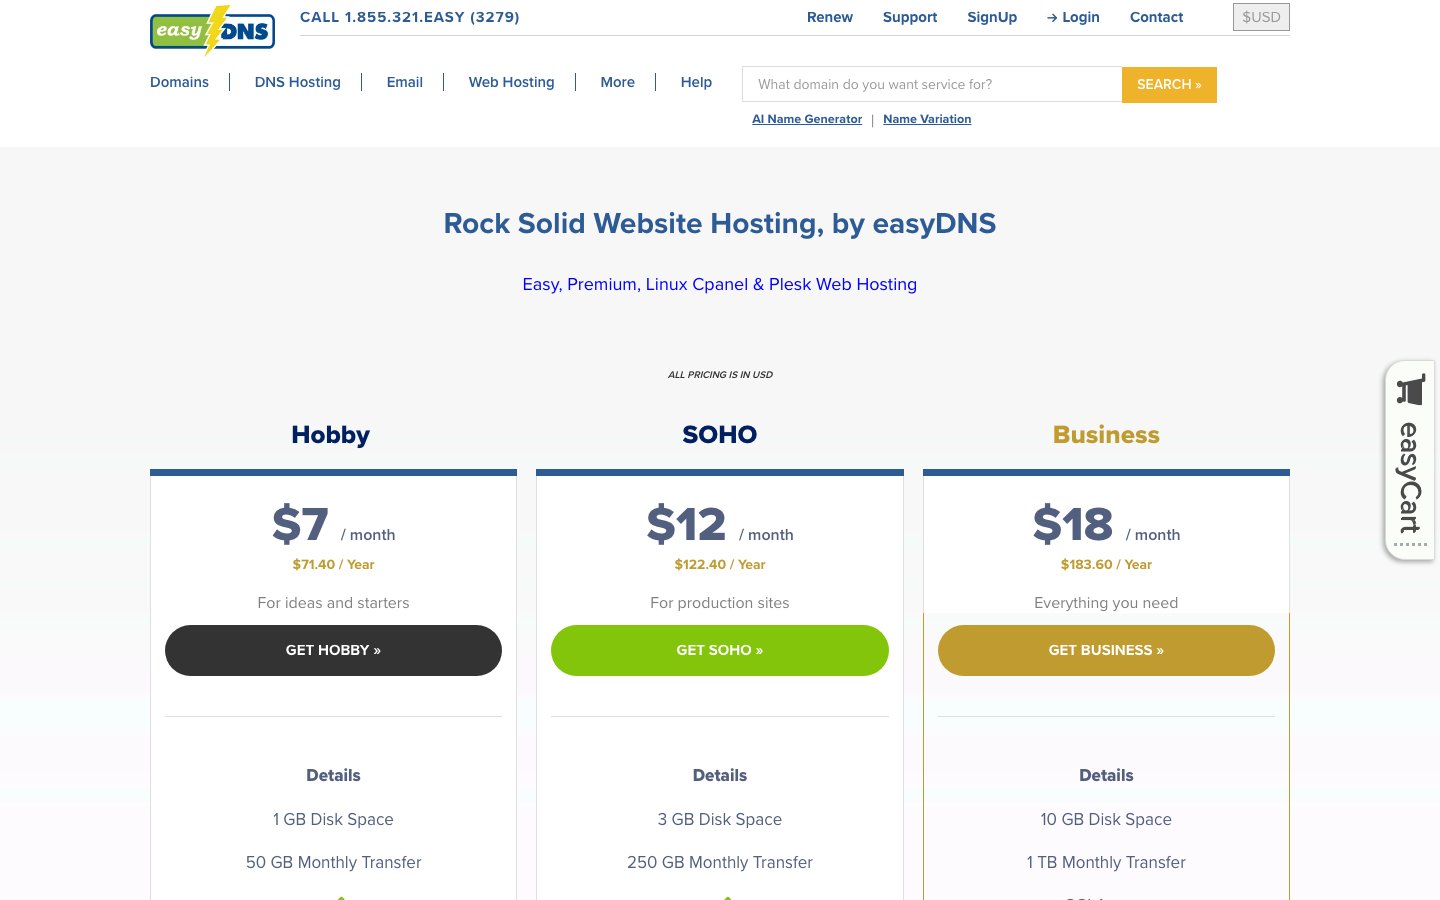1440x900 pixels.
Task: Open the Domains menu
Action: 179,82
